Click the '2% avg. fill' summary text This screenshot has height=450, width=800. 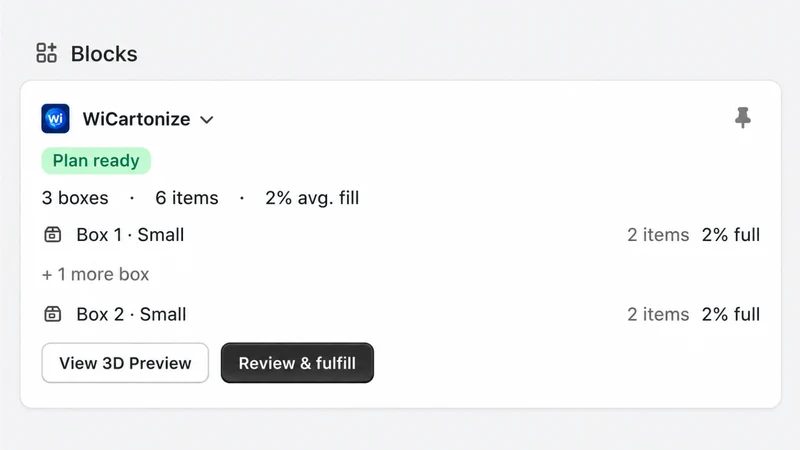pos(312,198)
